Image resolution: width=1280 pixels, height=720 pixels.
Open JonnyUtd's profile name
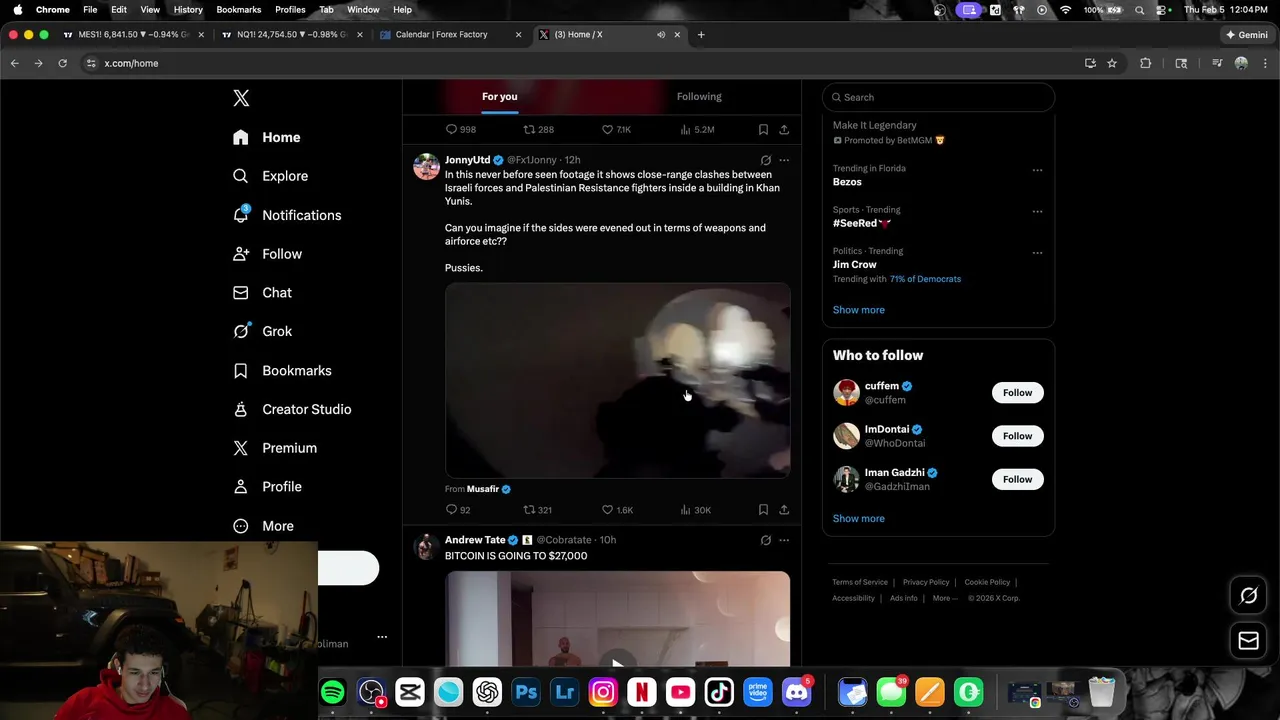coord(467,160)
